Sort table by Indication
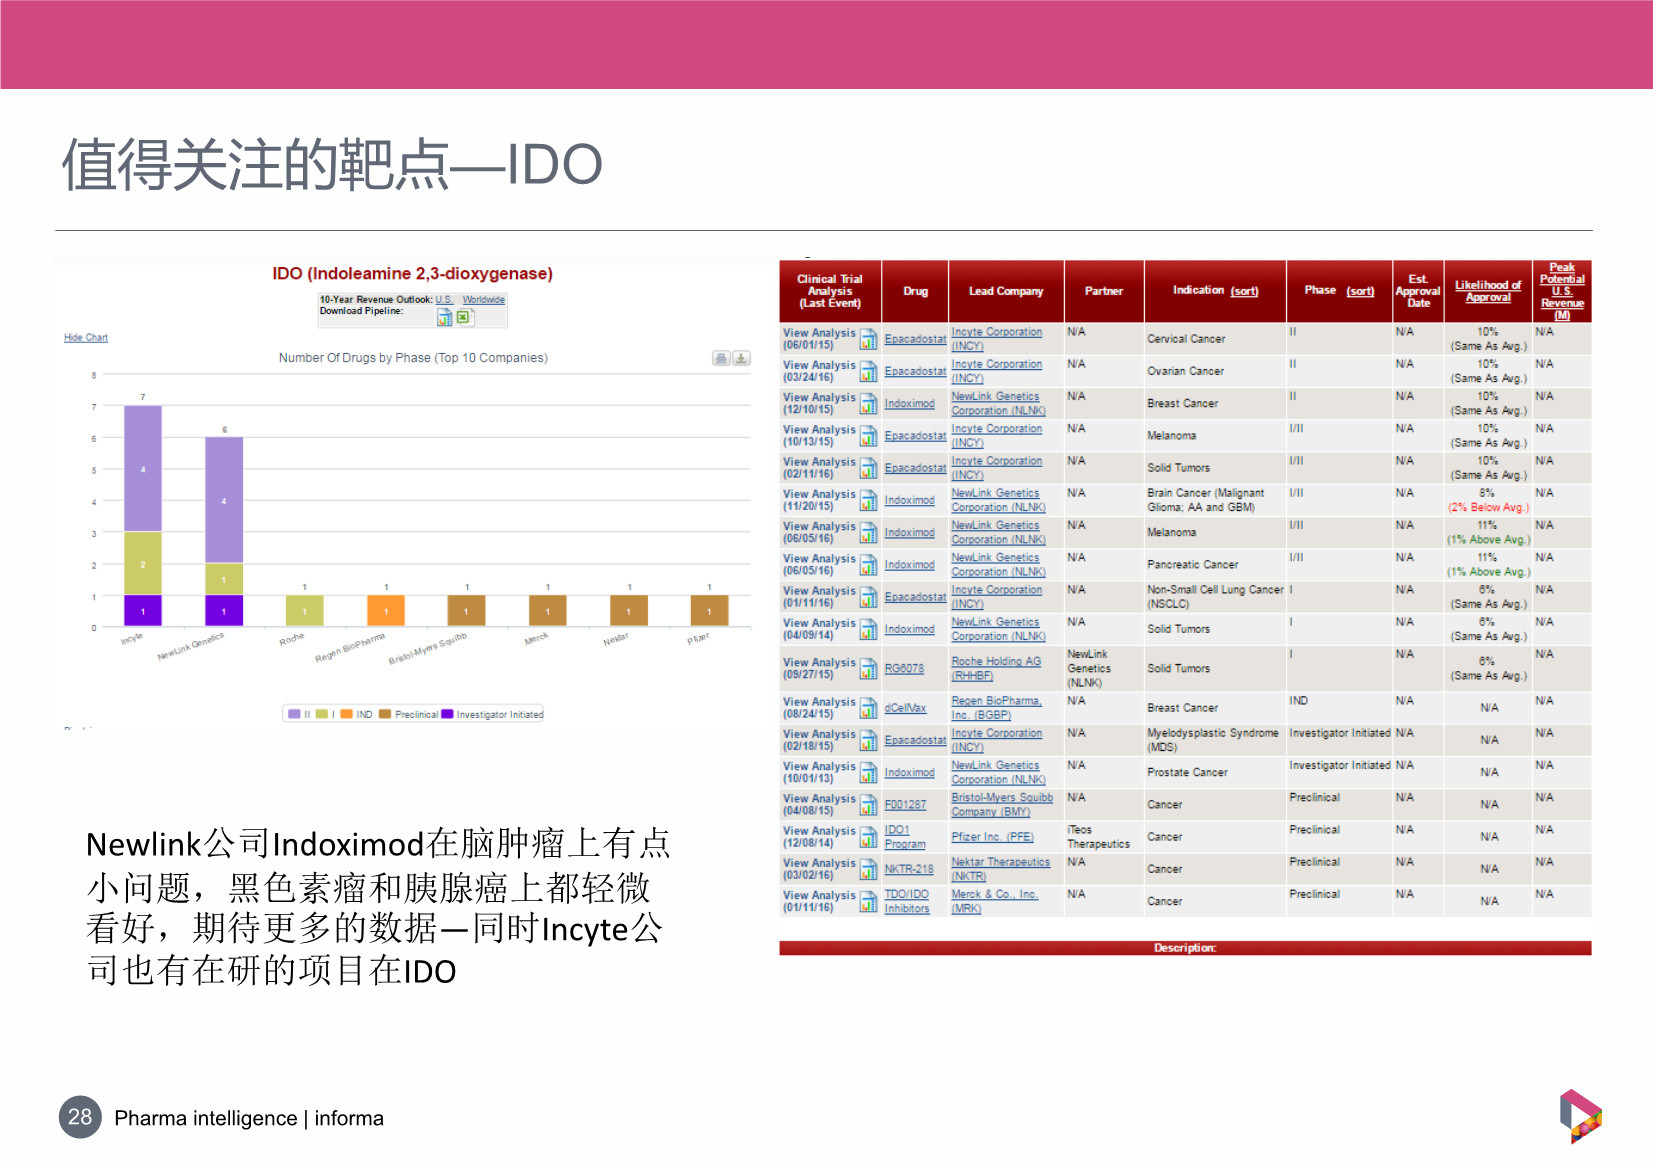The width and height of the screenshot is (1653, 1169). [1244, 291]
